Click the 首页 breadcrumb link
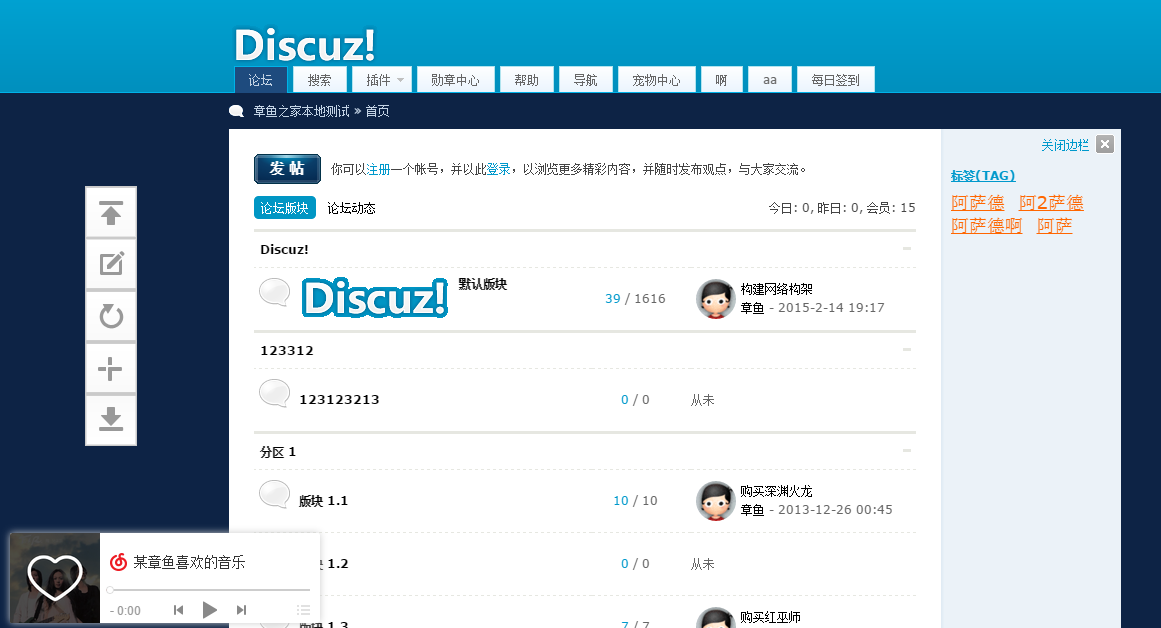This screenshot has height=628, width=1161. click(x=377, y=111)
